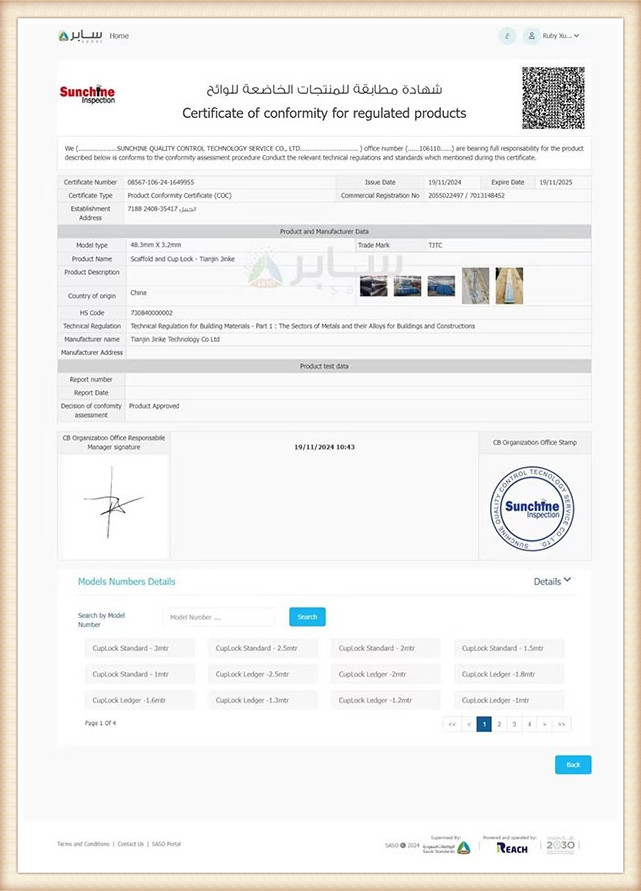641x891 pixels.
Task: Click the Product Approved decision text
Action: point(154,406)
